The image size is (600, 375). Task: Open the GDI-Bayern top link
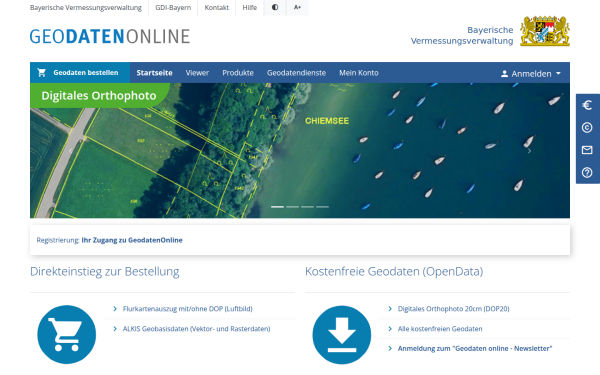pyautogui.click(x=173, y=8)
